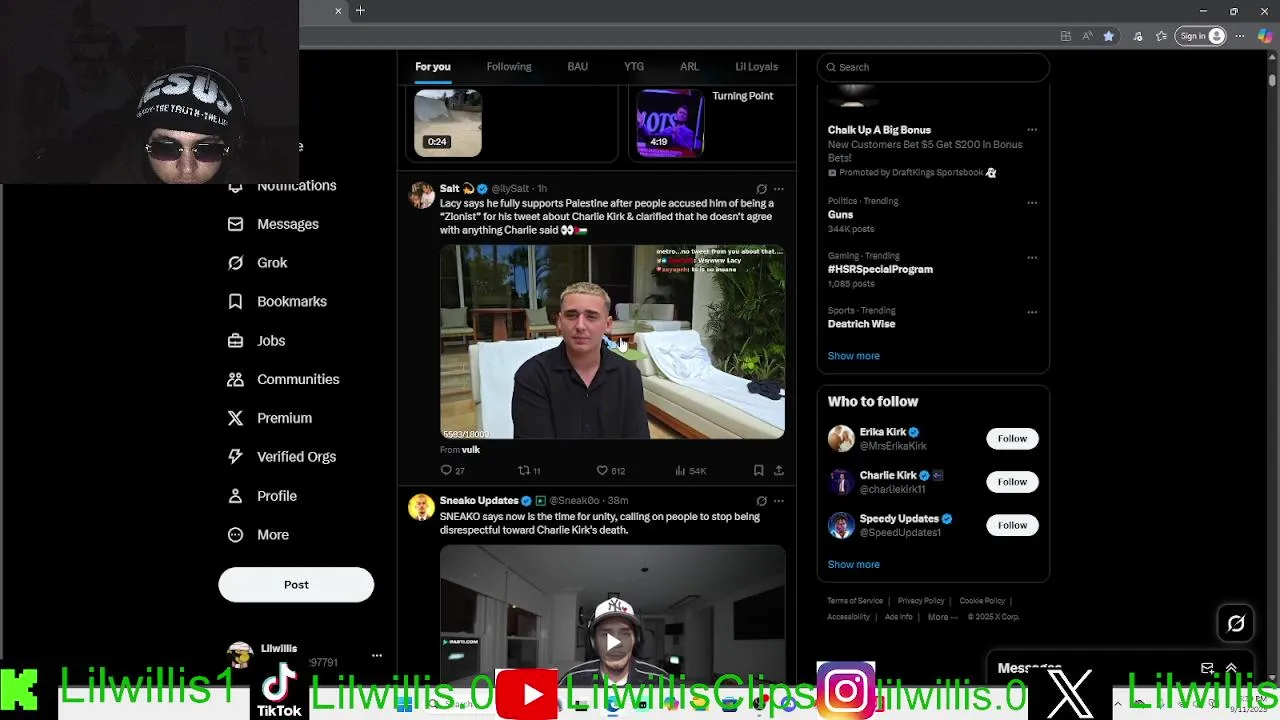Open more options on Salt's post

(779, 189)
